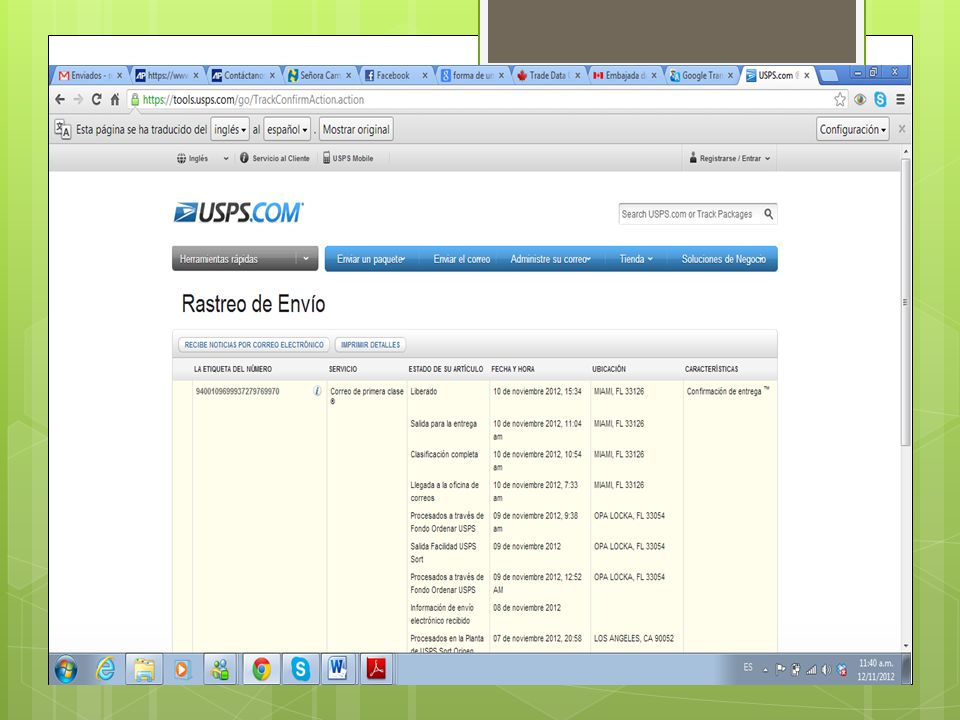The image size is (960, 720).
Task: Launch Internet Explorer from taskbar
Action: click(106, 669)
